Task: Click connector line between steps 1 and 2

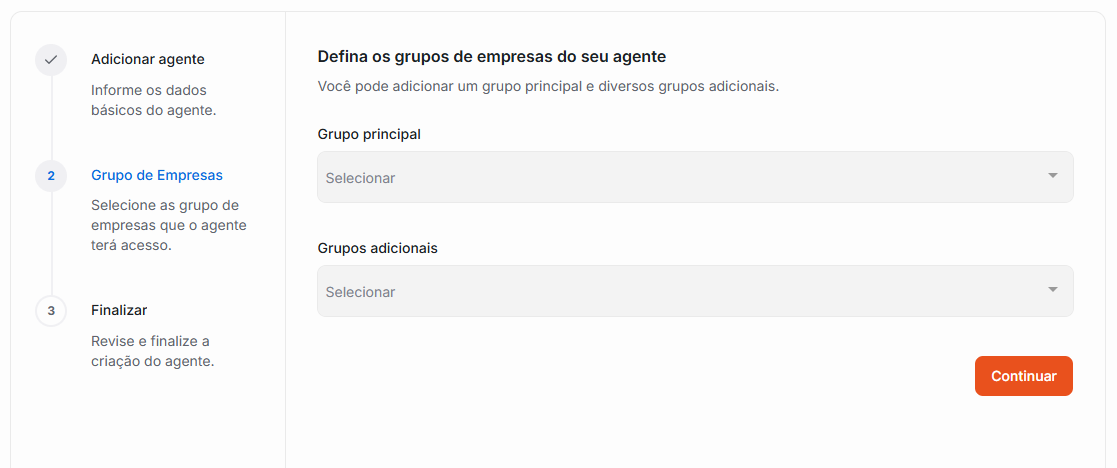Action: coord(51,118)
